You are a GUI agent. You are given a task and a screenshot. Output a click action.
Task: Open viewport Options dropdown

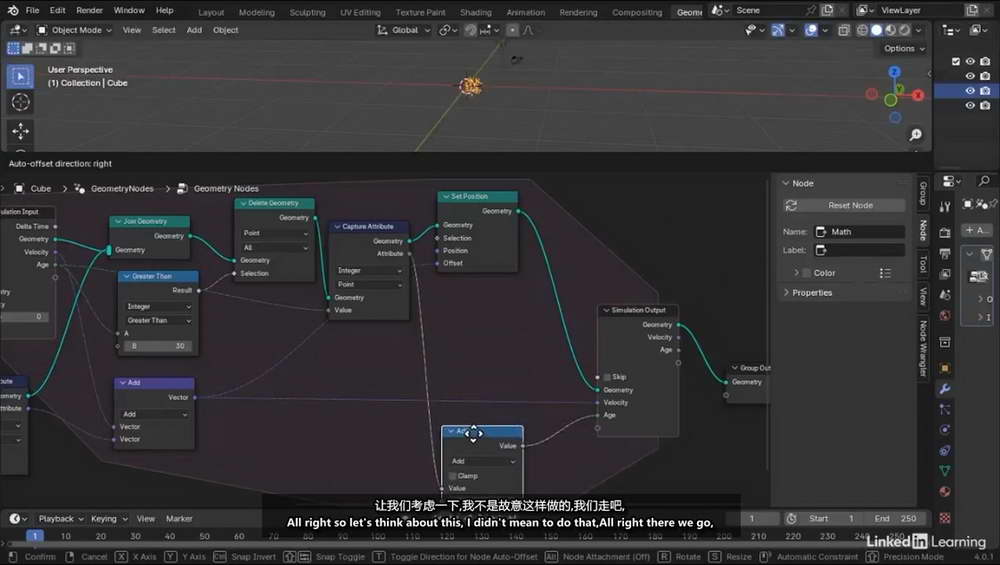point(904,48)
